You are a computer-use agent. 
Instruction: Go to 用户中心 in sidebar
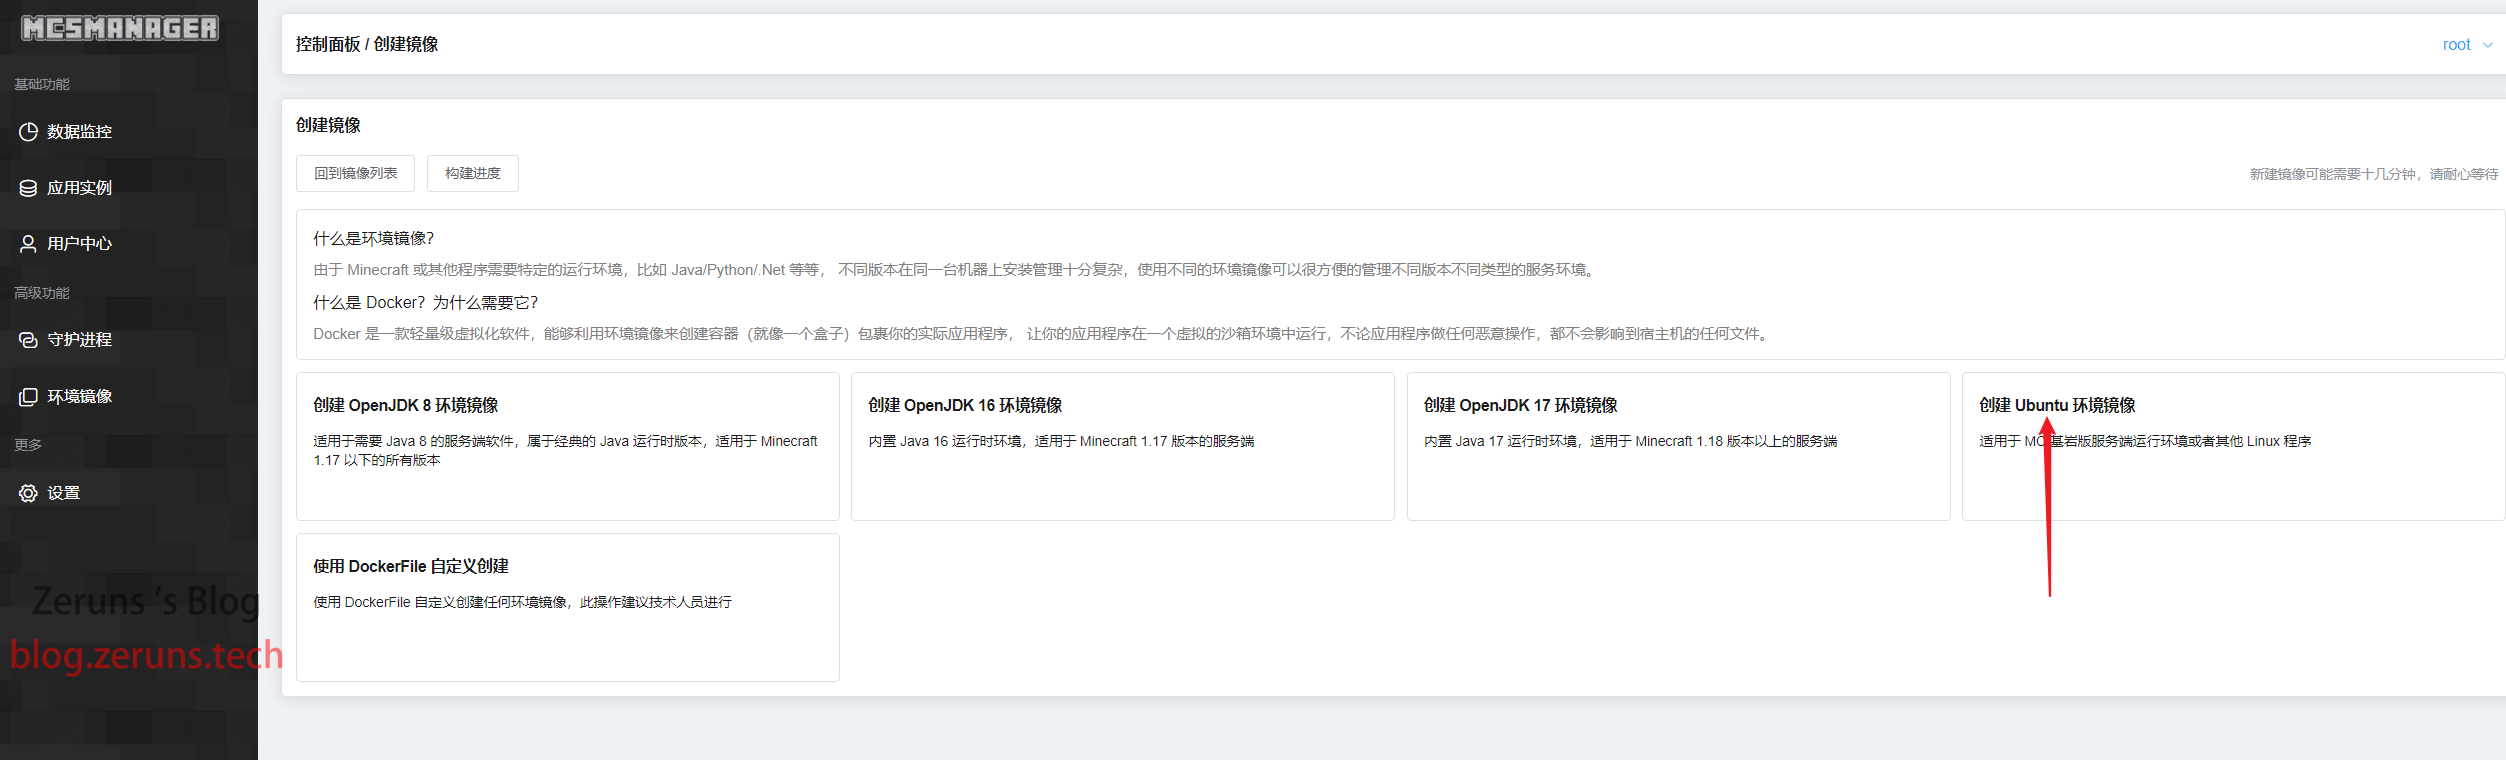(129, 244)
